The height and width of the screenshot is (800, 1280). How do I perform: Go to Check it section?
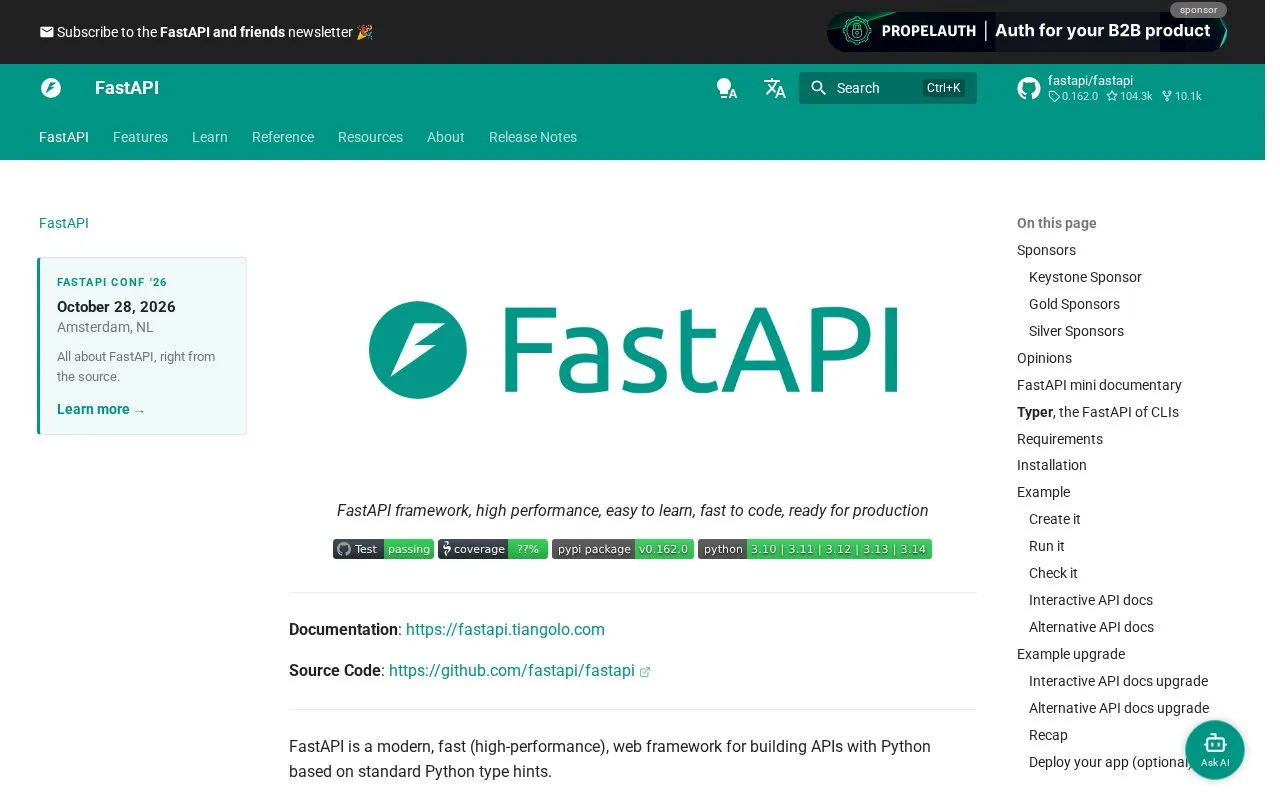pos(1053,573)
